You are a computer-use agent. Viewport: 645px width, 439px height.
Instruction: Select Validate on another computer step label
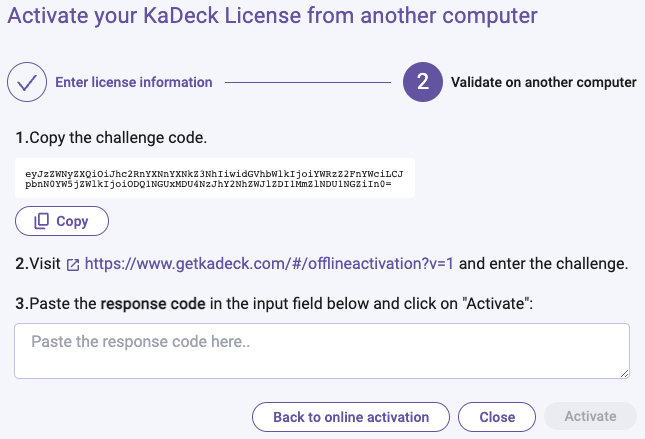point(544,82)
